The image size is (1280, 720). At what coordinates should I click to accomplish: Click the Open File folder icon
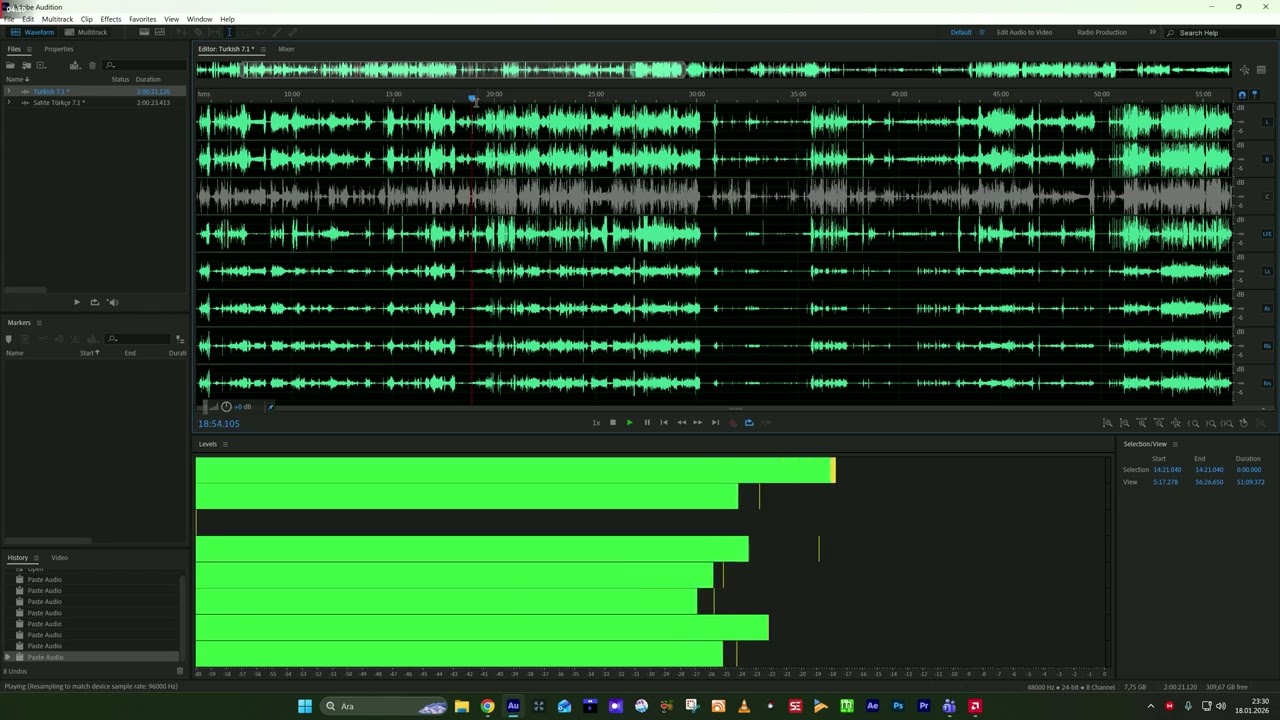pos(11,66)
